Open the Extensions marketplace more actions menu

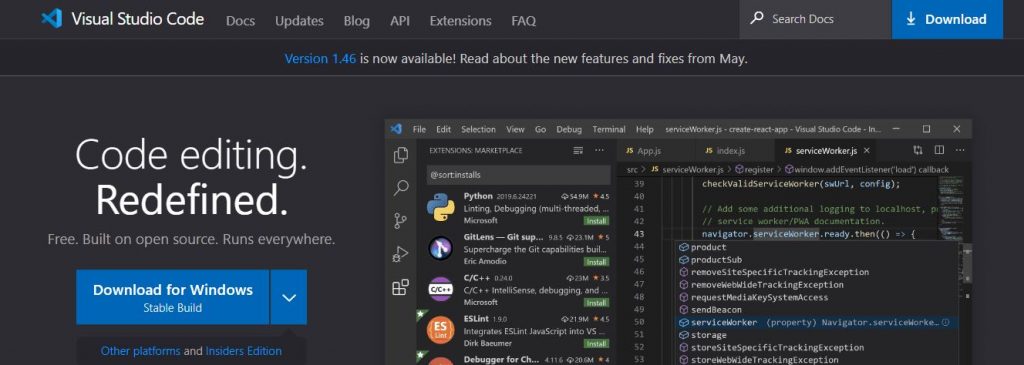click(x=600, y=150)
